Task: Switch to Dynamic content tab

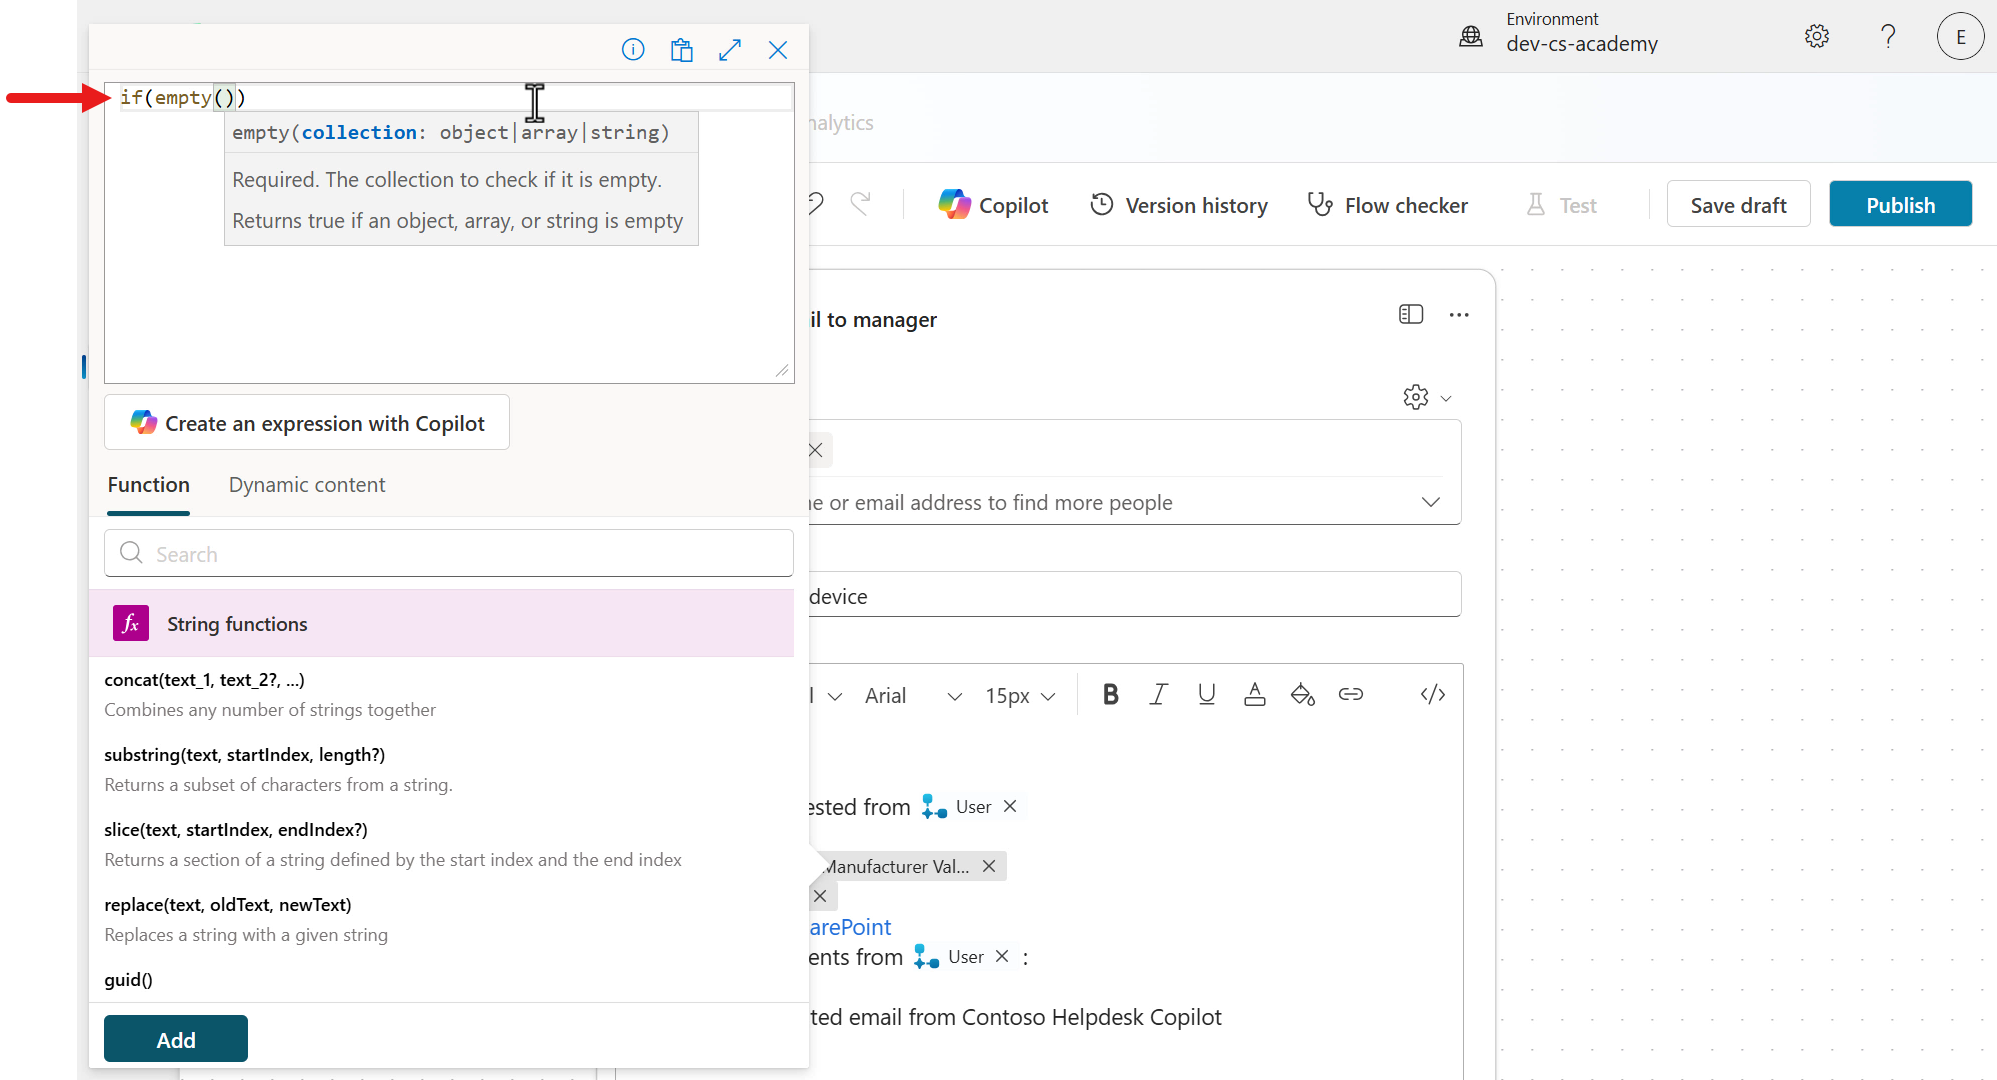Action: 306,485
